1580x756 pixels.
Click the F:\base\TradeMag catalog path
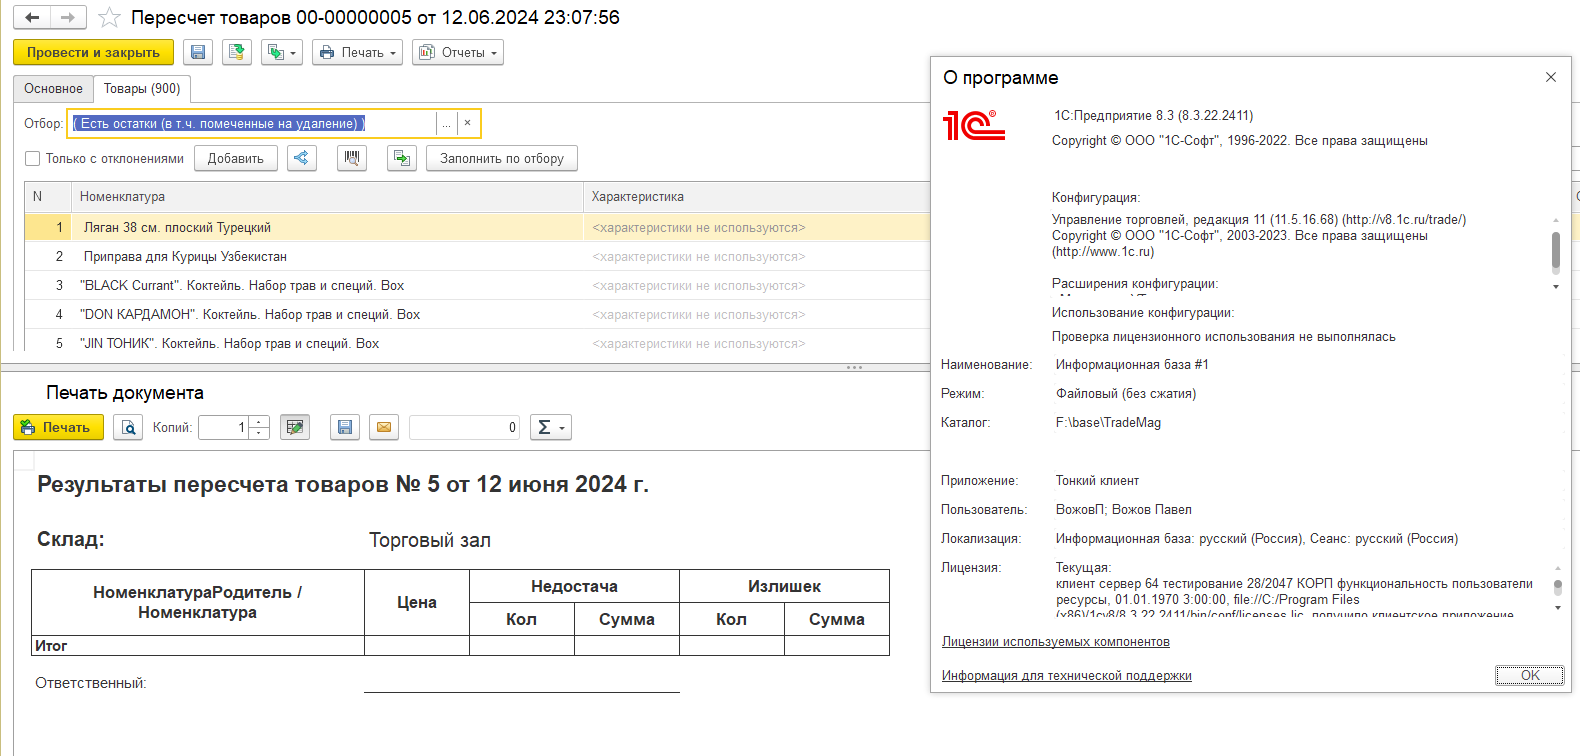click(x=1108, y=422)
